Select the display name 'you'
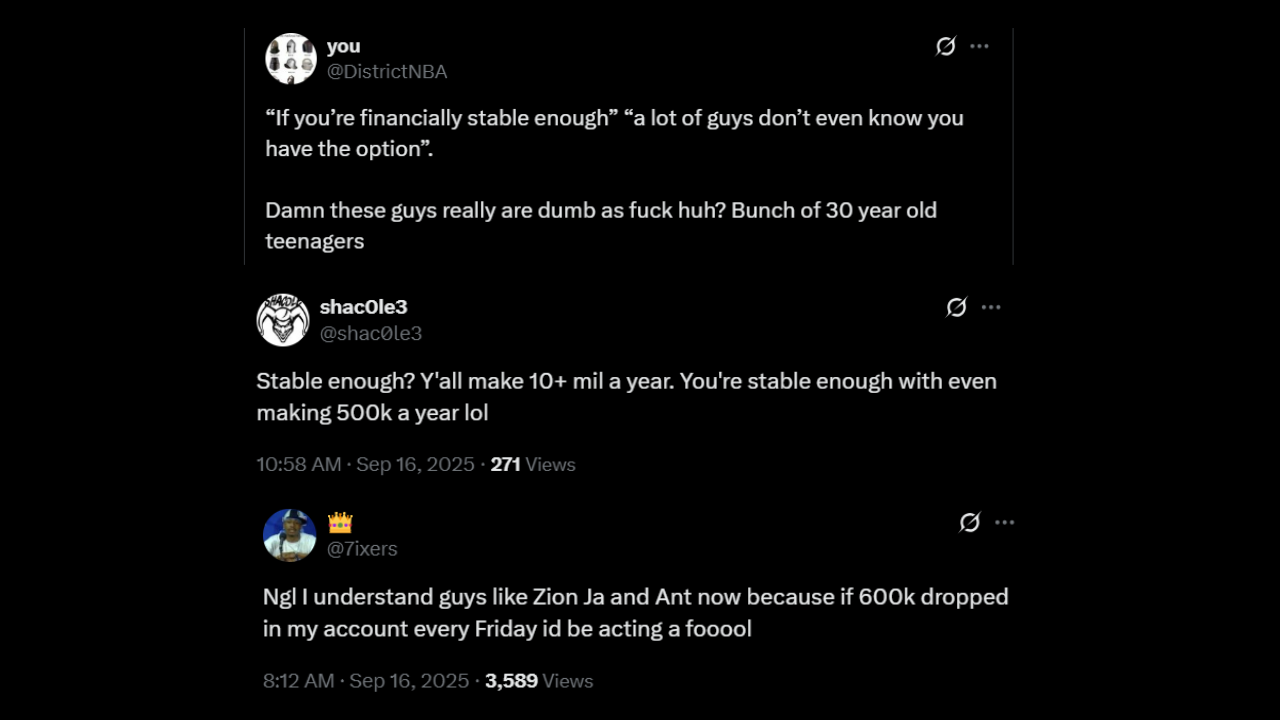This screenshot has height=720, width=1280. pos(343,45)
